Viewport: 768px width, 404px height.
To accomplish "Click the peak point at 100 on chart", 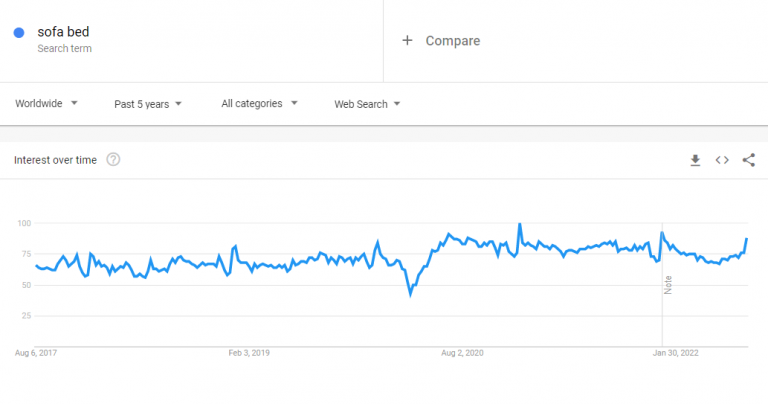I will (x=520, y=224).
